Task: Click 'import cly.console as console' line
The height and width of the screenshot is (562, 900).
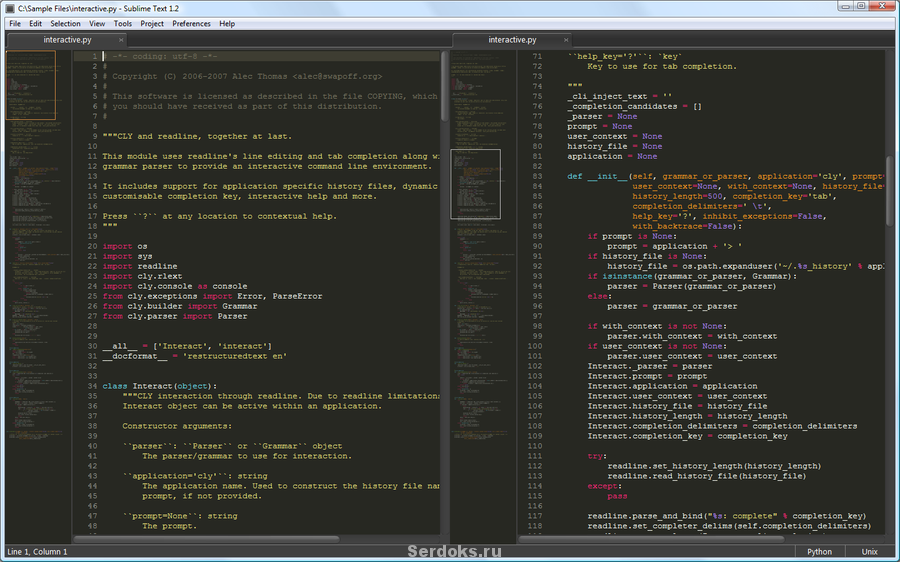Action: (175, 286)
